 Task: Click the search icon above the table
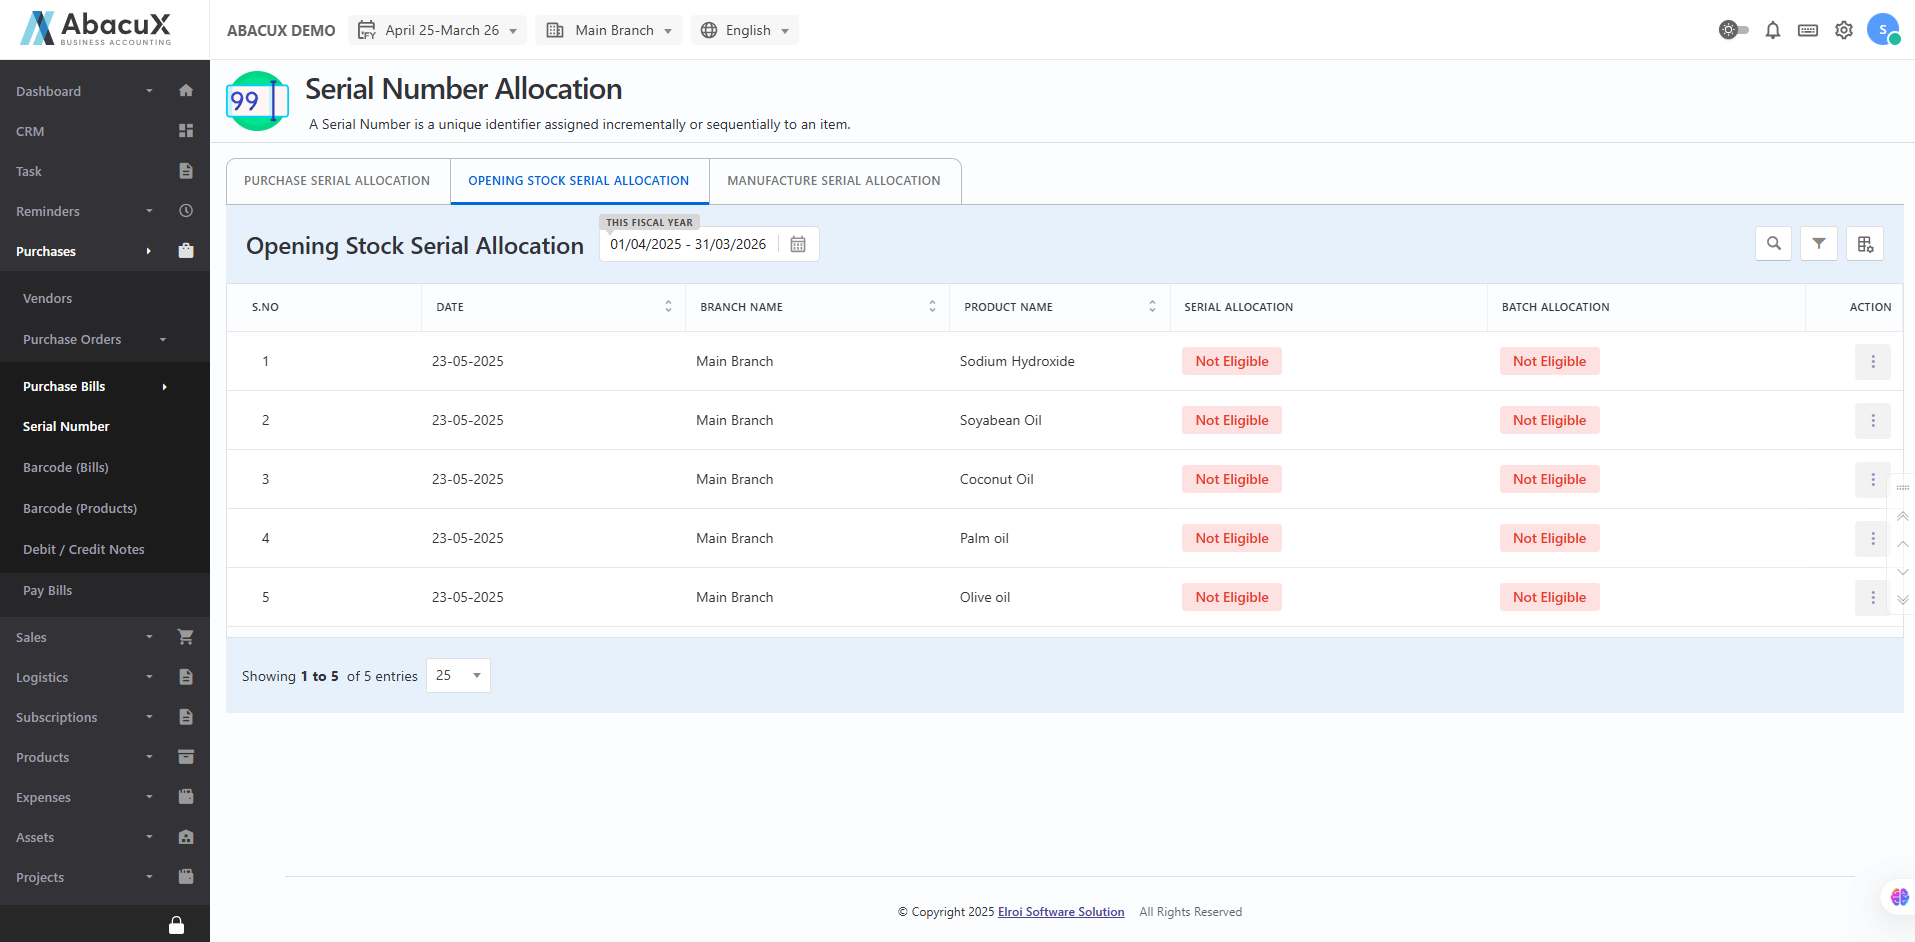click(1773, 243)
